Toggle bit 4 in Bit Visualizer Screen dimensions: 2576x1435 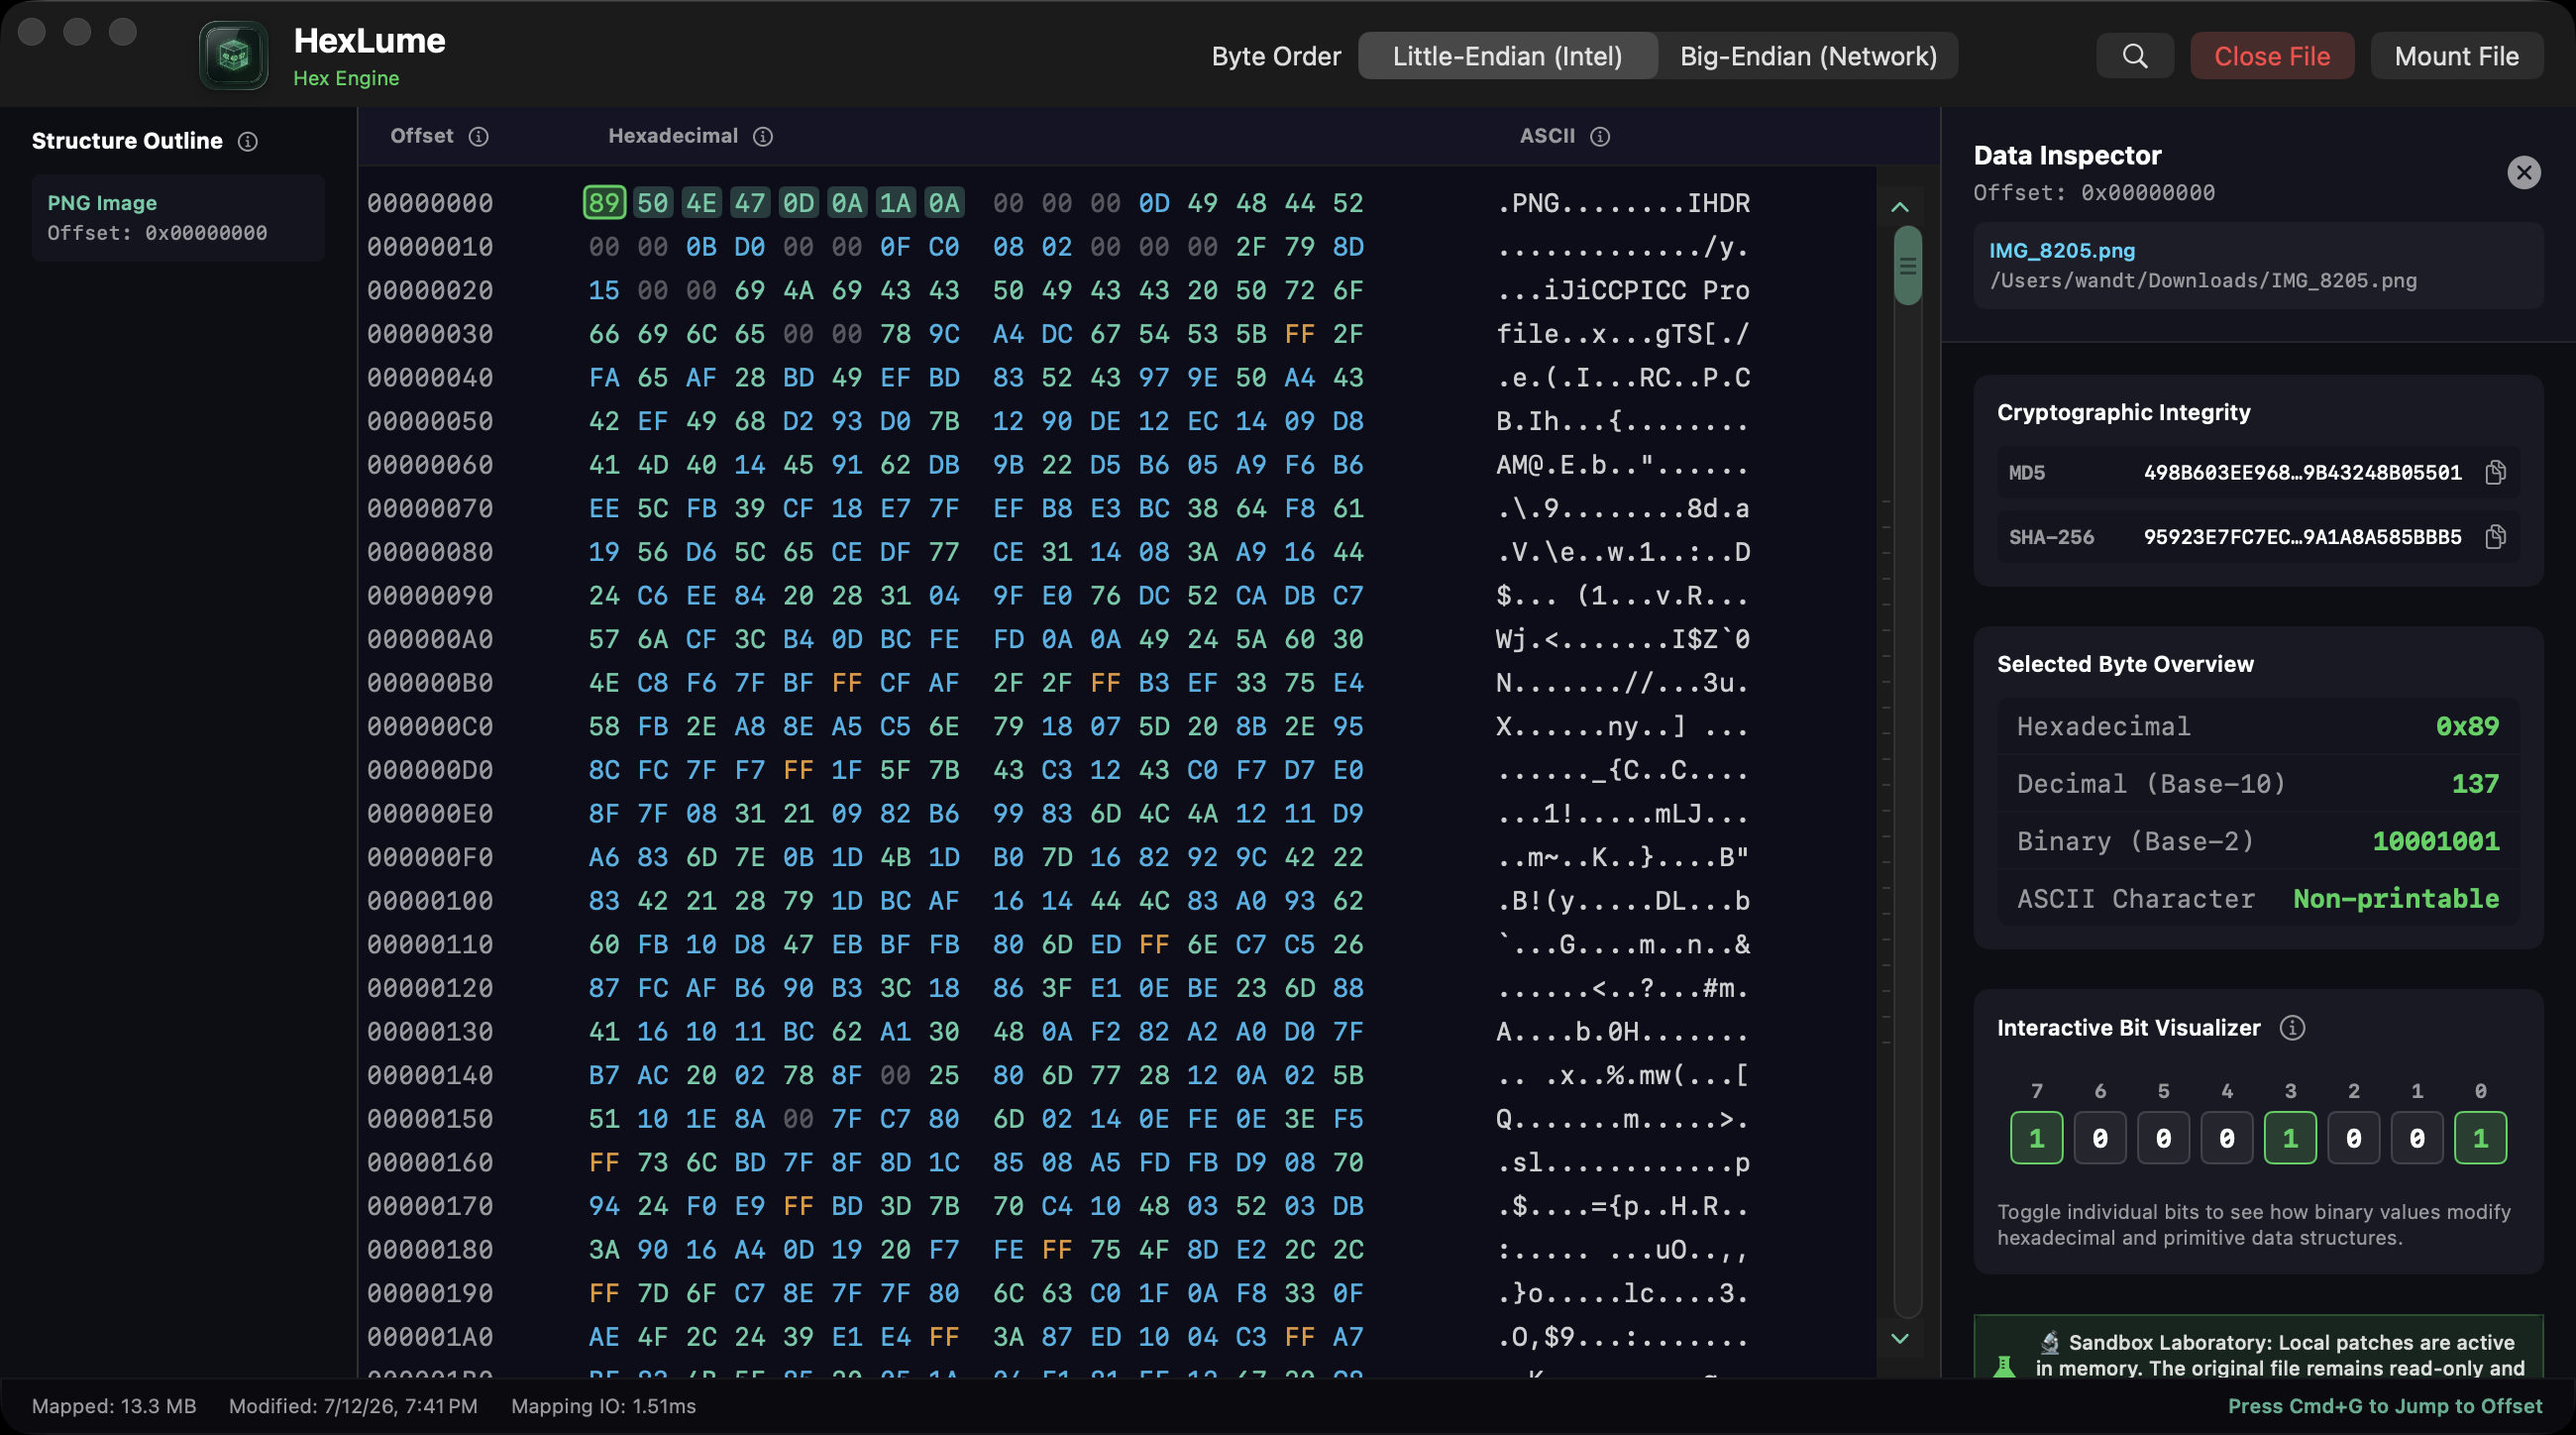click(x=2227, y=1138)
